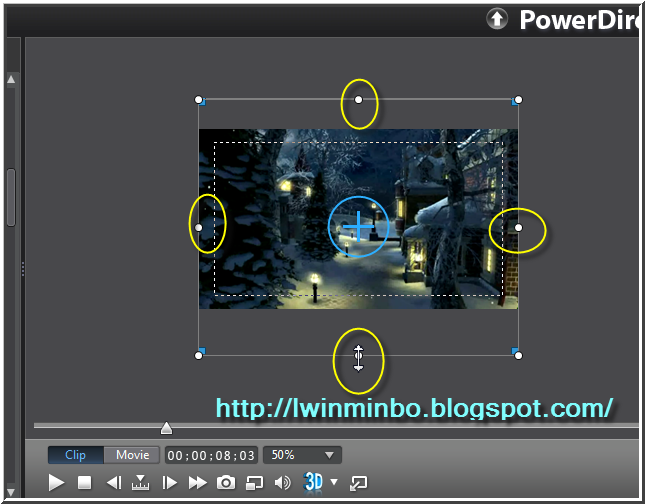Step back to the previous frame
Viewport: 645px width, 504px height.
[x=114, y=483]
